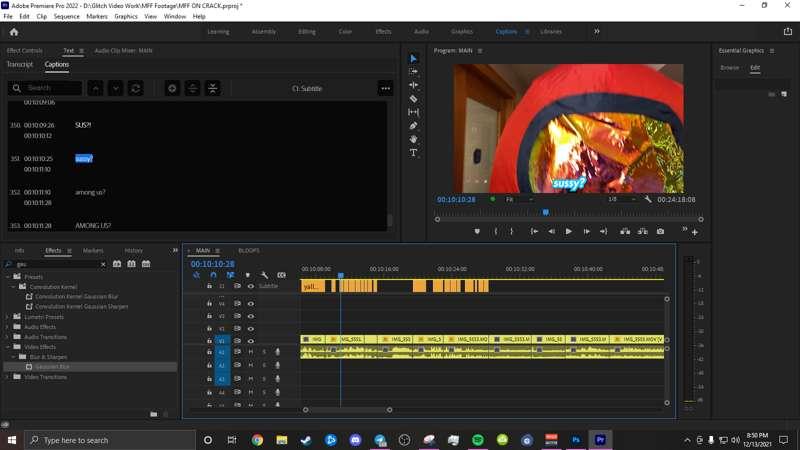Viewport: 800px width, 450px height.
Task: Open the Sequence menu
Action: [67, 16]
